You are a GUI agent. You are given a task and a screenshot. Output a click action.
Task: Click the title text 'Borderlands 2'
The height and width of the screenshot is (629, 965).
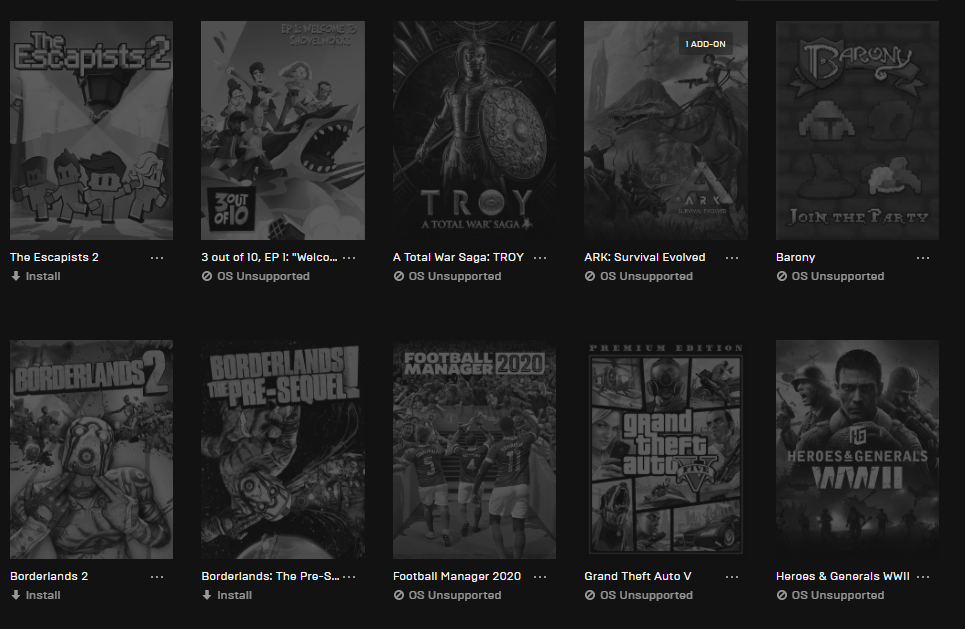[x=49, y=576]
